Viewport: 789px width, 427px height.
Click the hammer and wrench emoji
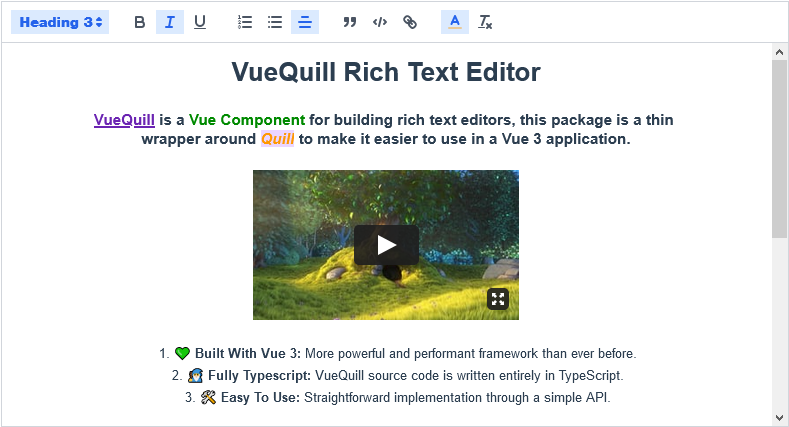tap(208, 398)
